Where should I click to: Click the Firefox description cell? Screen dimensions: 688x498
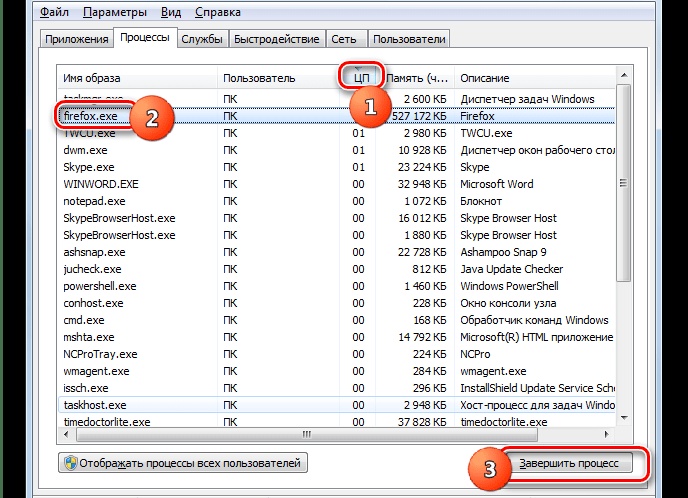tap(477, 116)
